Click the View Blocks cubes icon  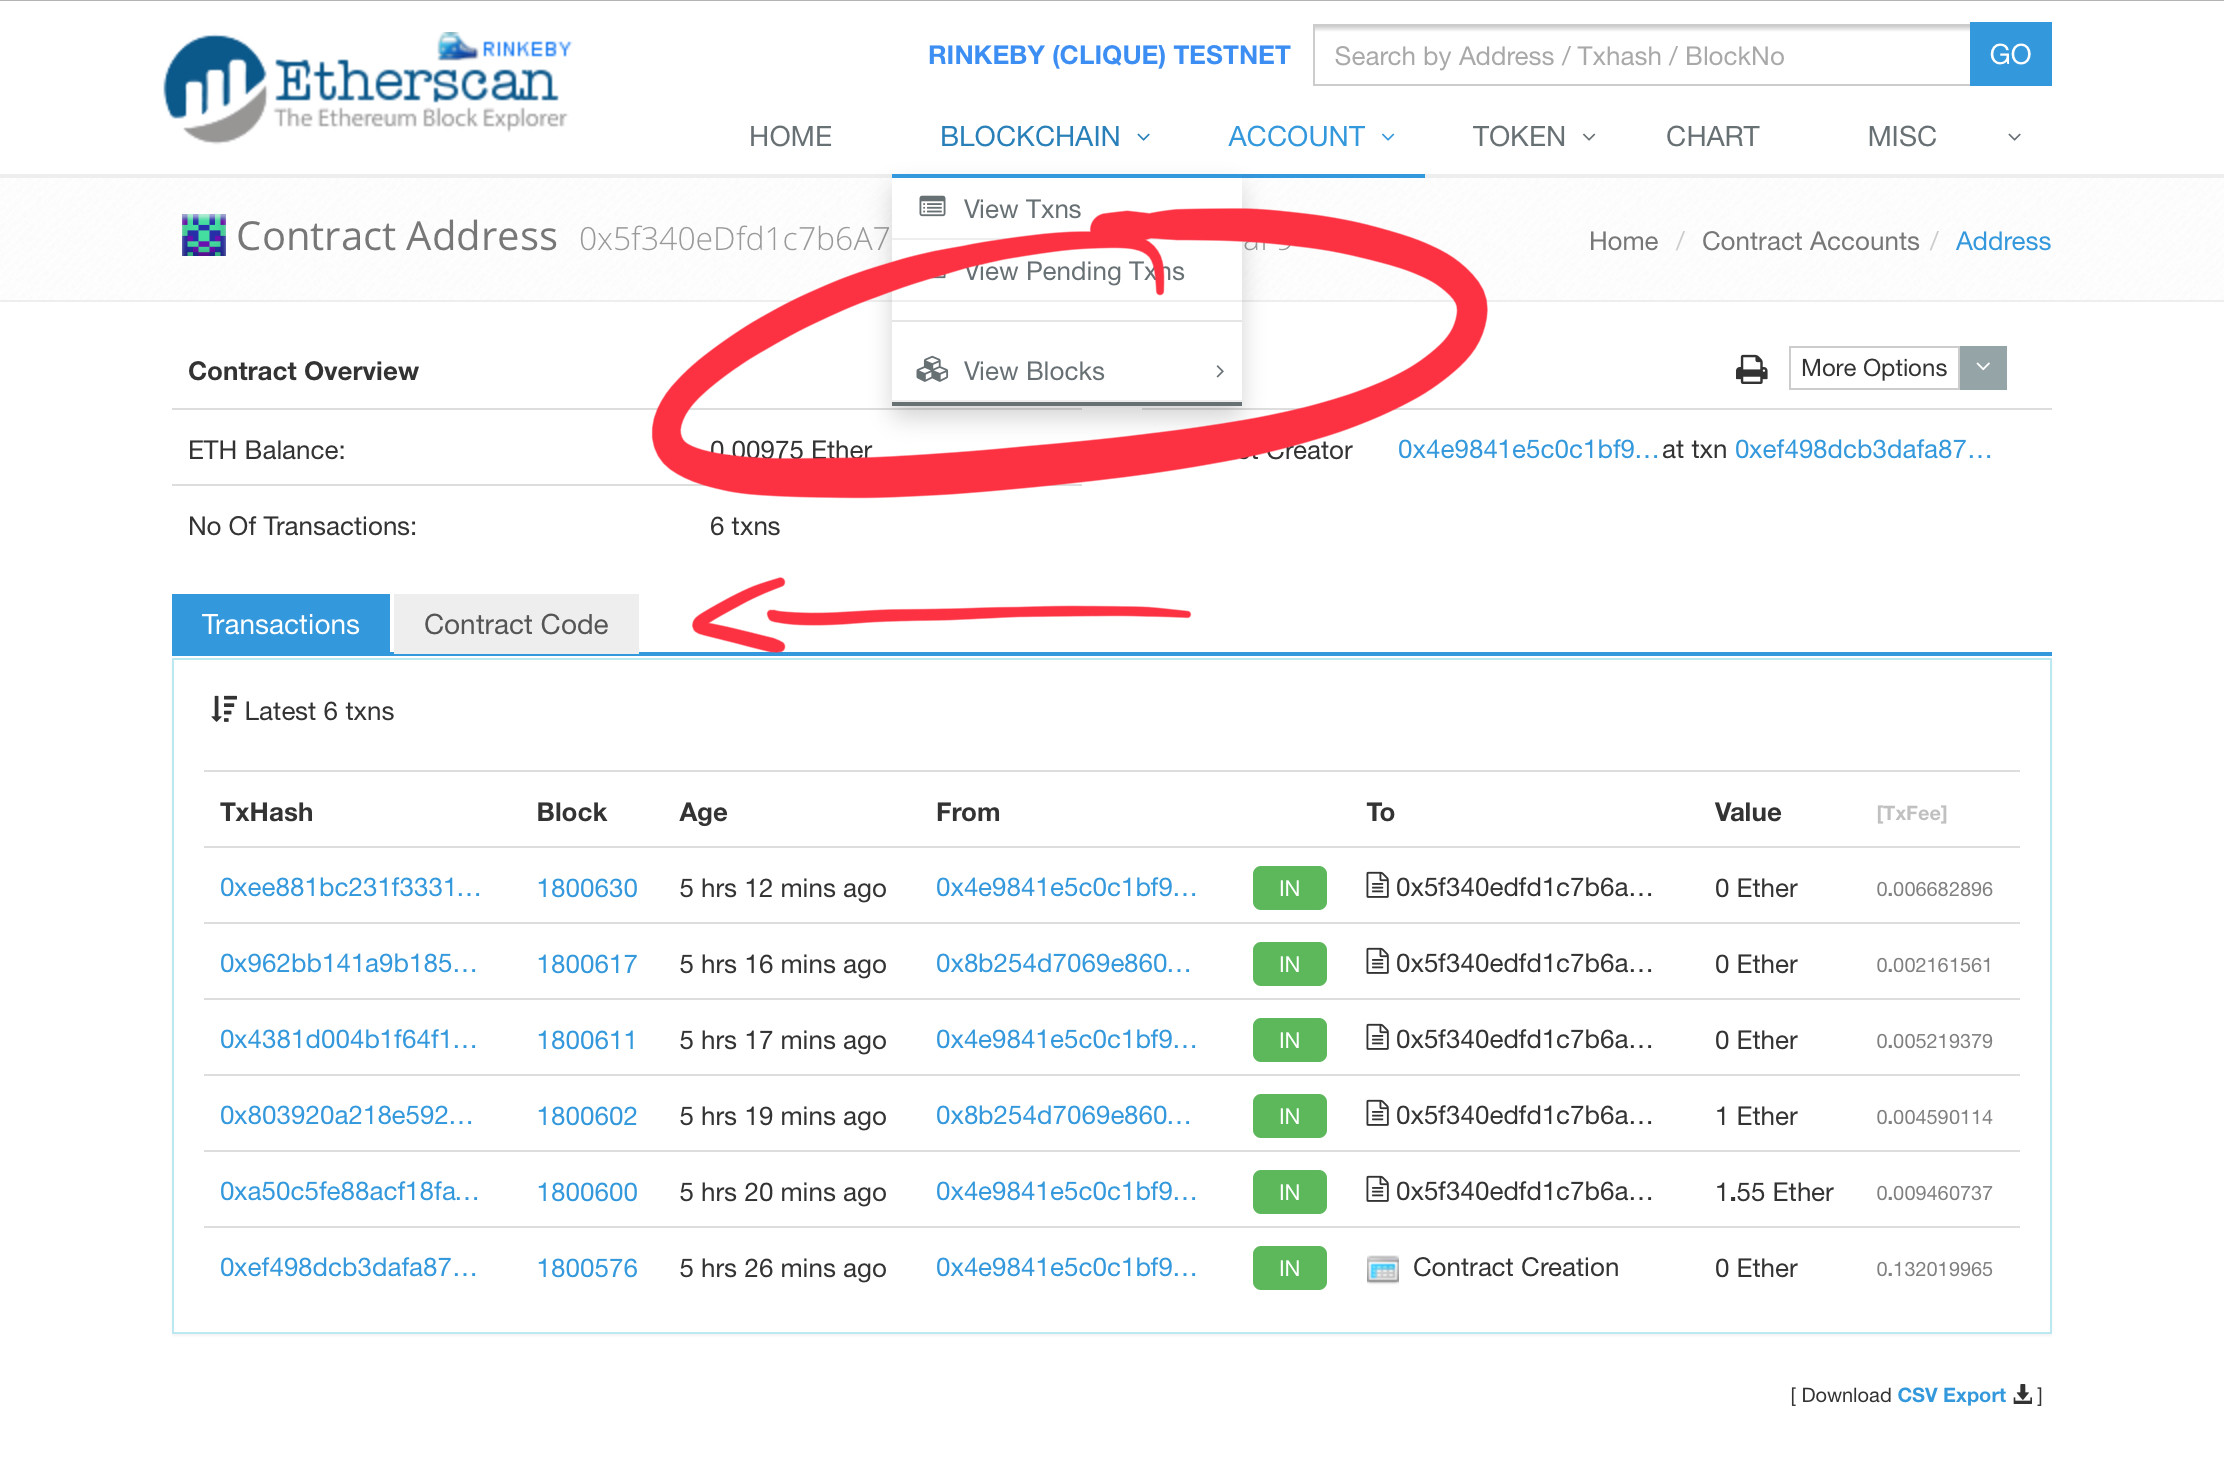coord(932,370)
